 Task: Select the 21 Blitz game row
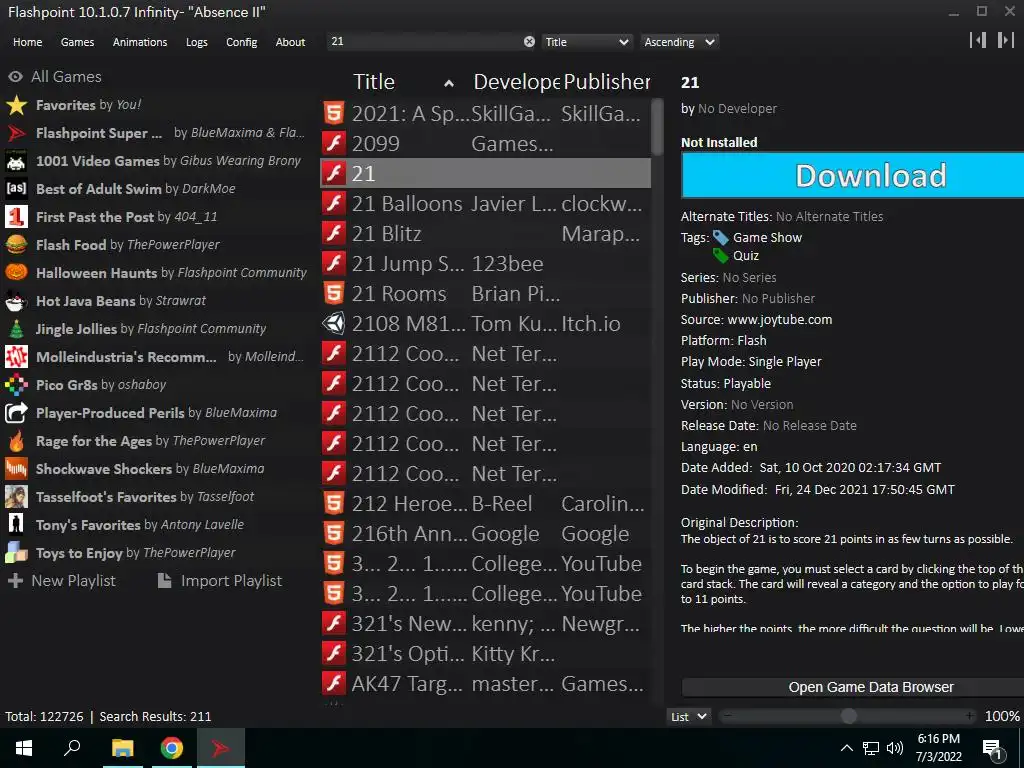(485, 234)
